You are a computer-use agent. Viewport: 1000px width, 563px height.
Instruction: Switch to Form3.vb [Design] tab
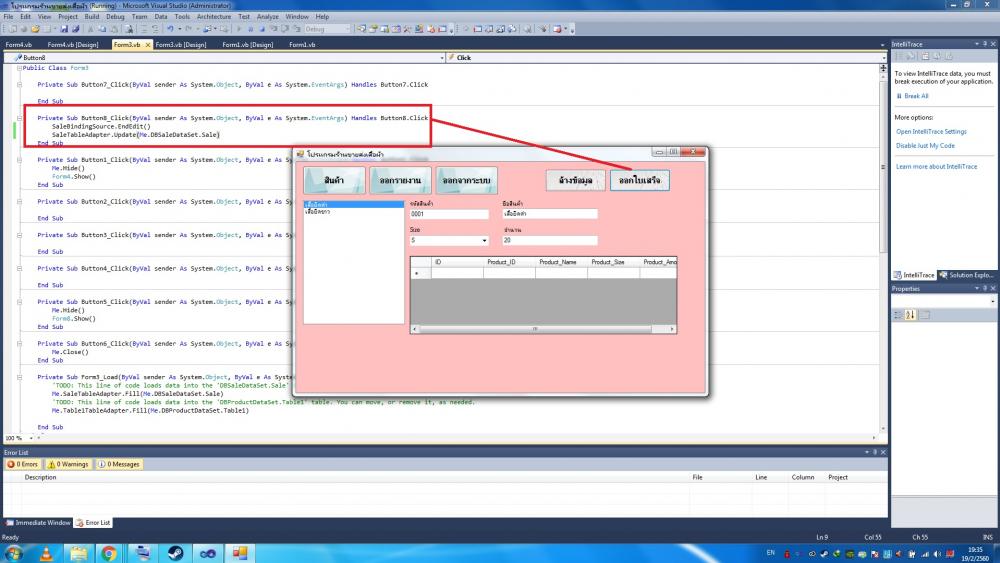coord(180,45)
